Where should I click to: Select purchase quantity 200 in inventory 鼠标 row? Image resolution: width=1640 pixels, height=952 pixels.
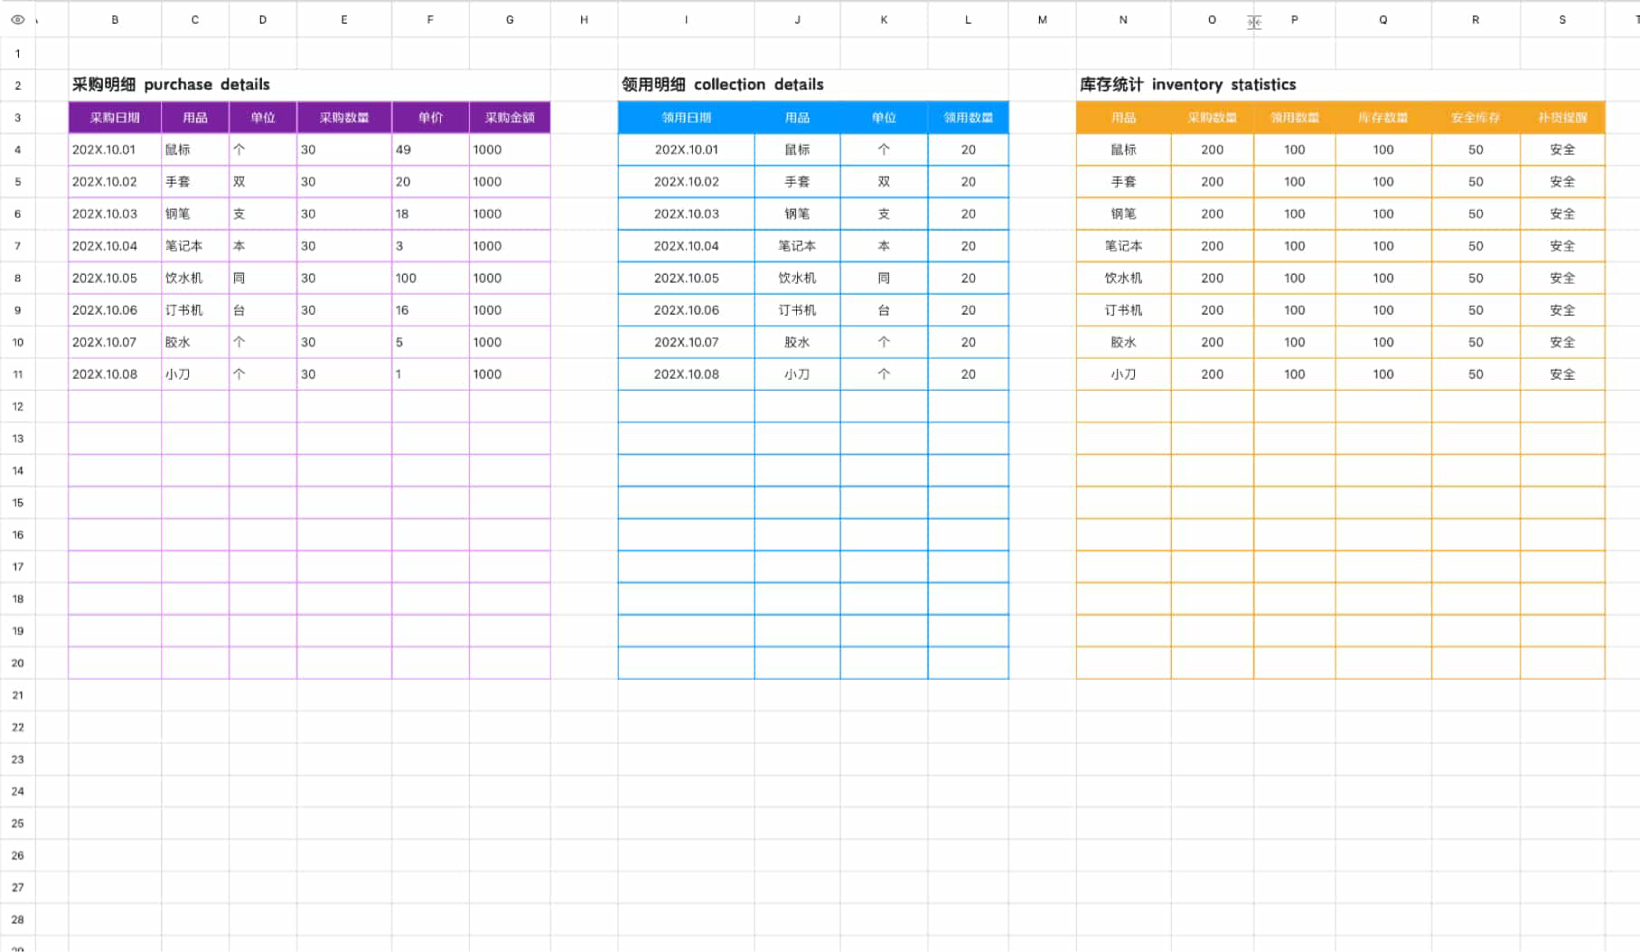[x=1212, y=149]
